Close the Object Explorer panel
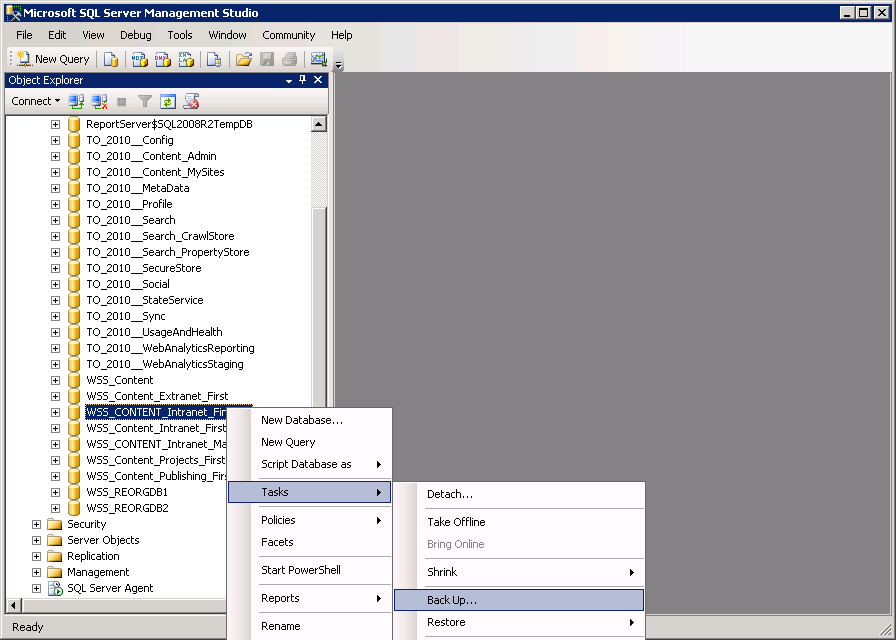This screenshot has width=896, height=640. click(318, 80)
